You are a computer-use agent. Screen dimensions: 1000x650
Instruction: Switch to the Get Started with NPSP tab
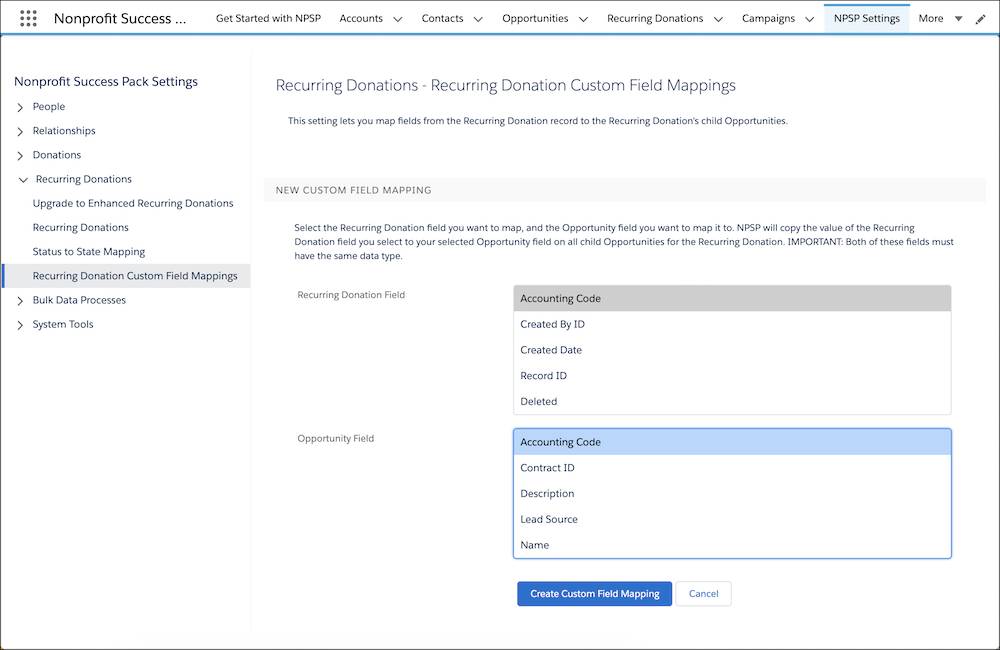tap(268, 18)
